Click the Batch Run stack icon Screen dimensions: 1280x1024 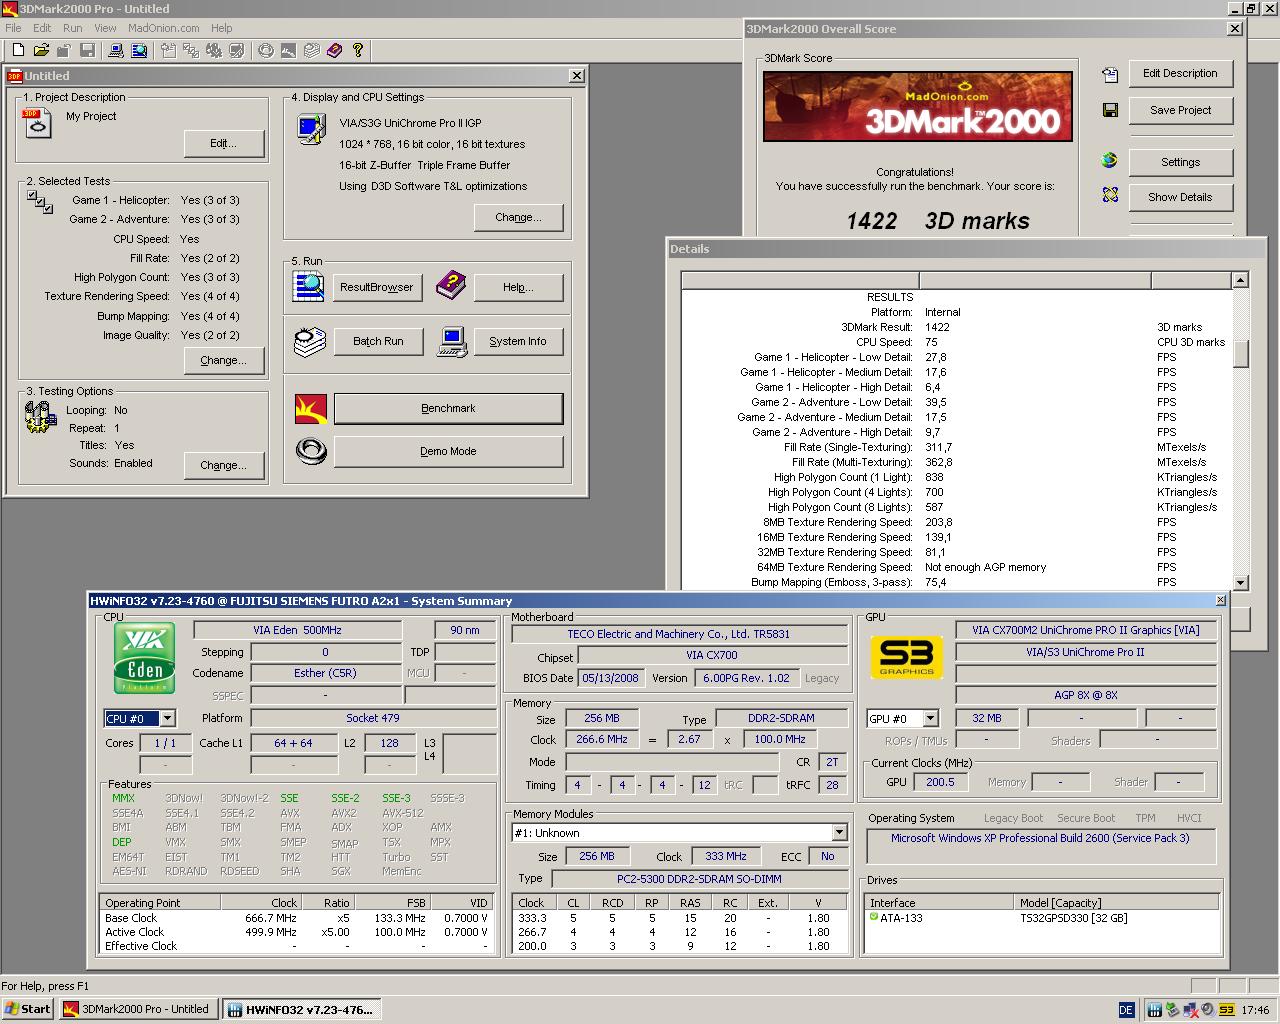coord(310,341)
